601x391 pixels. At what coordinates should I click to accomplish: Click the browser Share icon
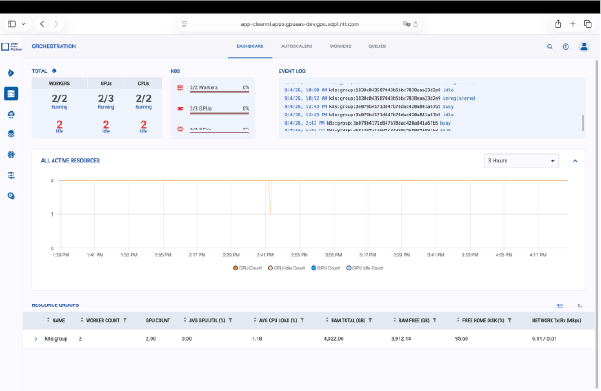[558, 24]
